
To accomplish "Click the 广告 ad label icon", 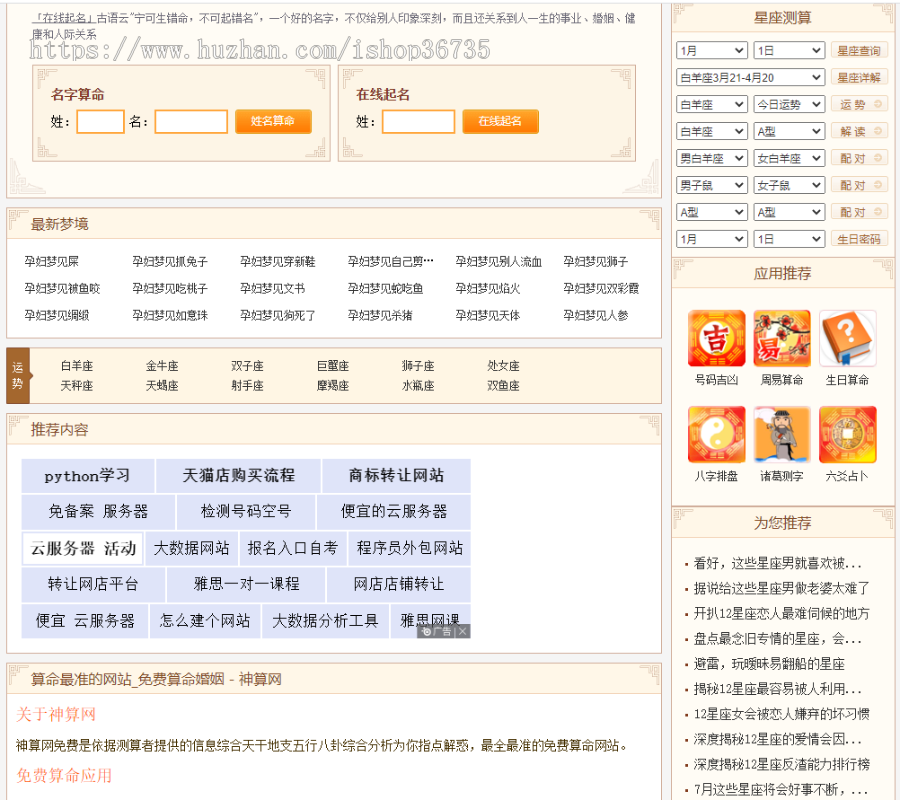I will (x=437, y=631).
